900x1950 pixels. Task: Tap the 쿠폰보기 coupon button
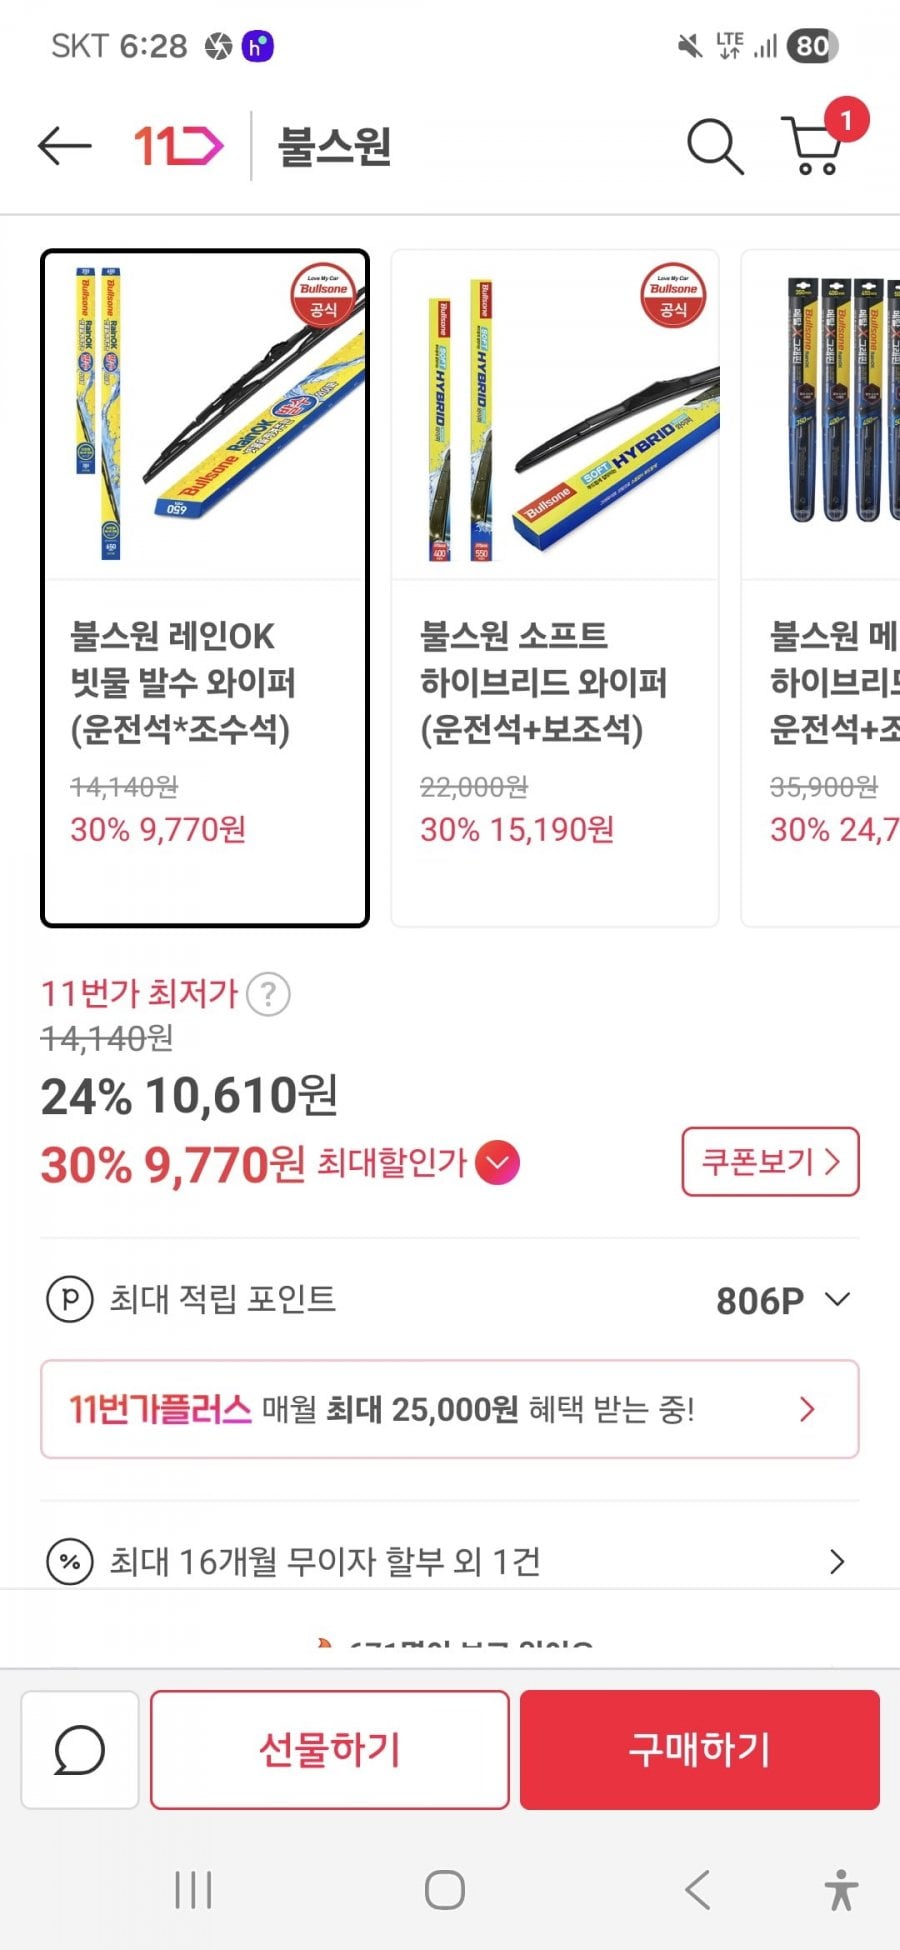click(x=770, y=1162)
